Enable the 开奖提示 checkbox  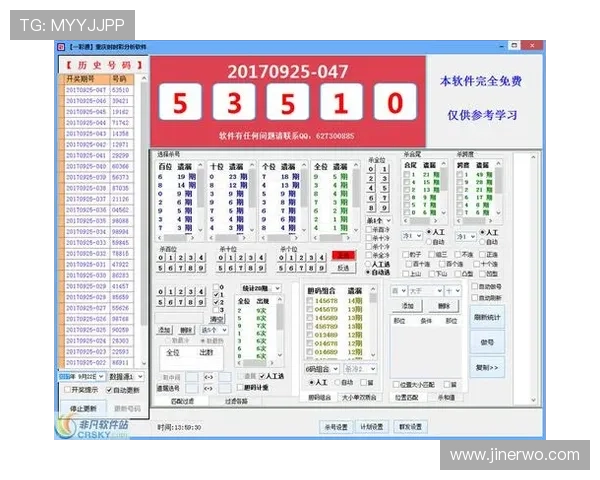[x=66, y=390]
